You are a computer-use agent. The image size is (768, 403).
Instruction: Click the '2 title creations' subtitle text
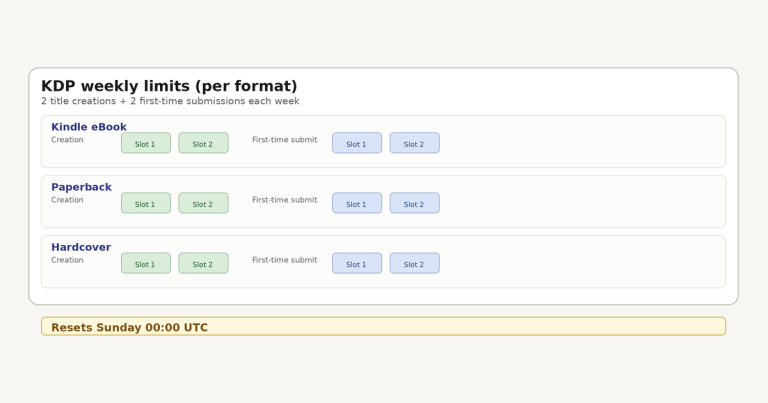pos(170,101)
